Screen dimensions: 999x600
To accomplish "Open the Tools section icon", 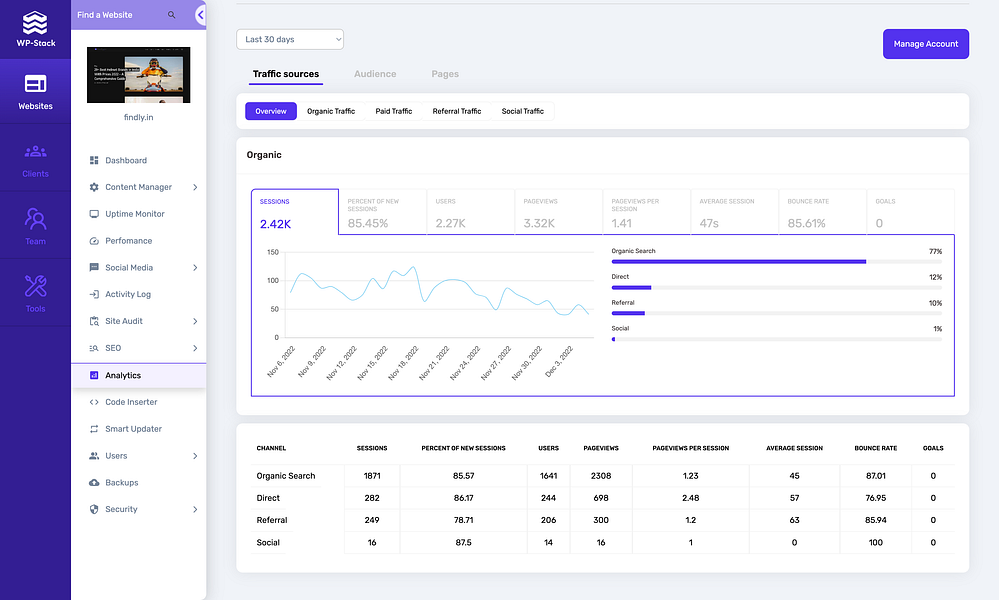I will click(x=35, y=286).
